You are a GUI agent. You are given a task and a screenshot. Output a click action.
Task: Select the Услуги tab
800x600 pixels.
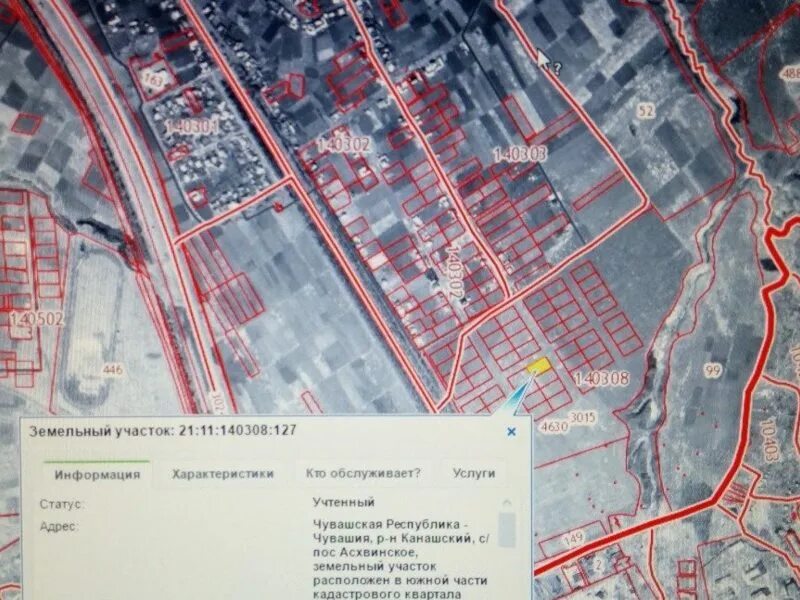(x=473, y=473)
